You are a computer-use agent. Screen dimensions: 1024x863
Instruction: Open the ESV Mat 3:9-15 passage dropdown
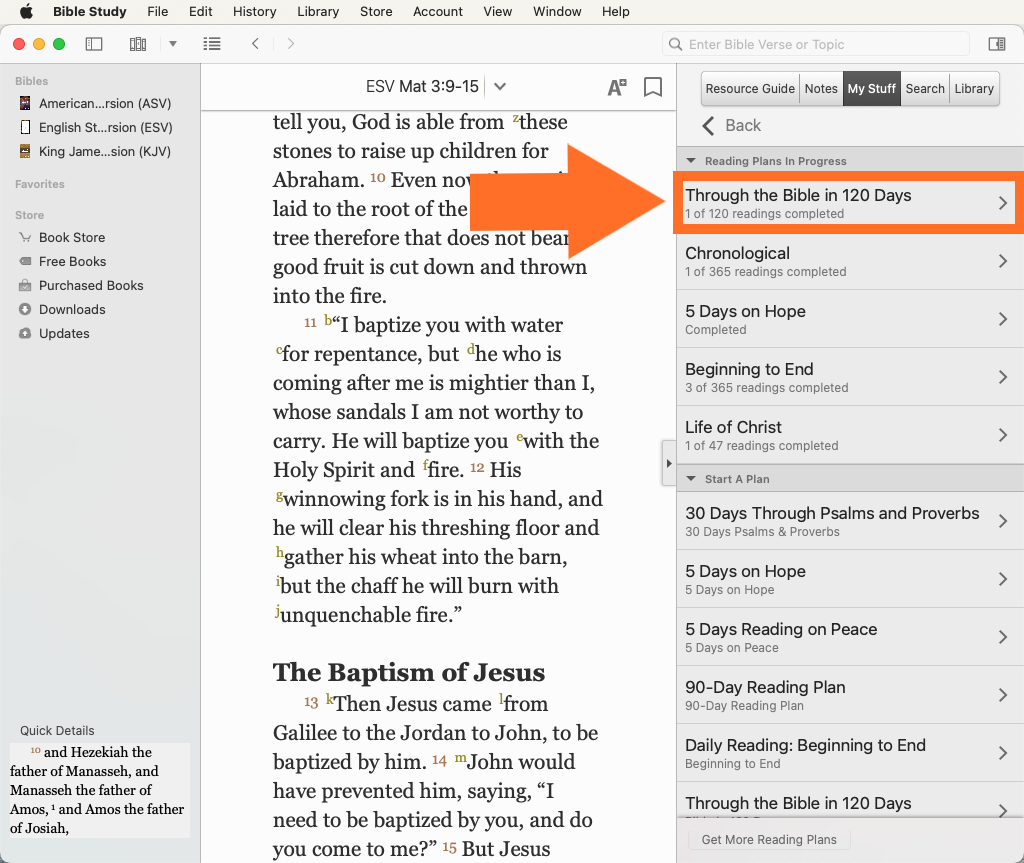(500, 87)
